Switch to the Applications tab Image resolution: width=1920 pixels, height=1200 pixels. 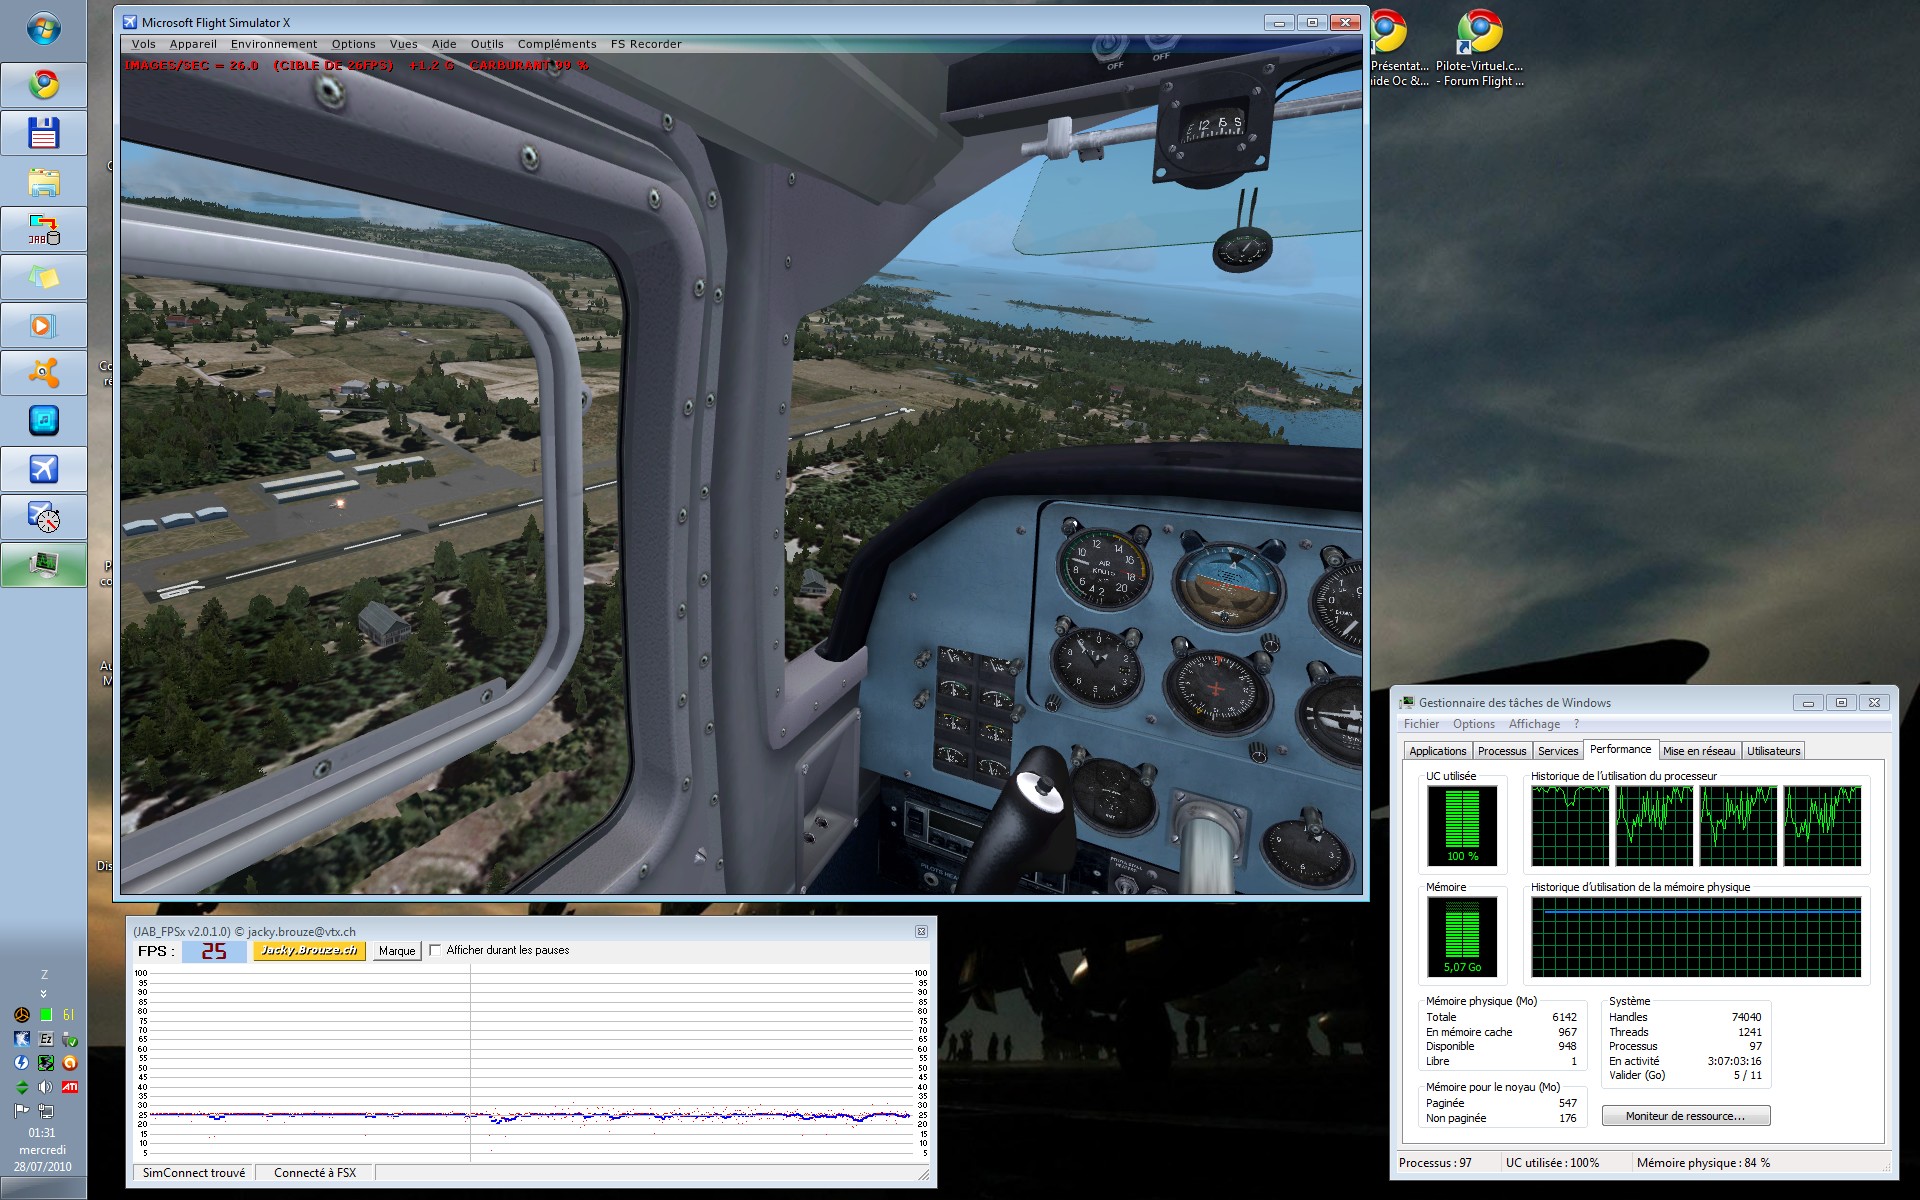[1437, 751]
